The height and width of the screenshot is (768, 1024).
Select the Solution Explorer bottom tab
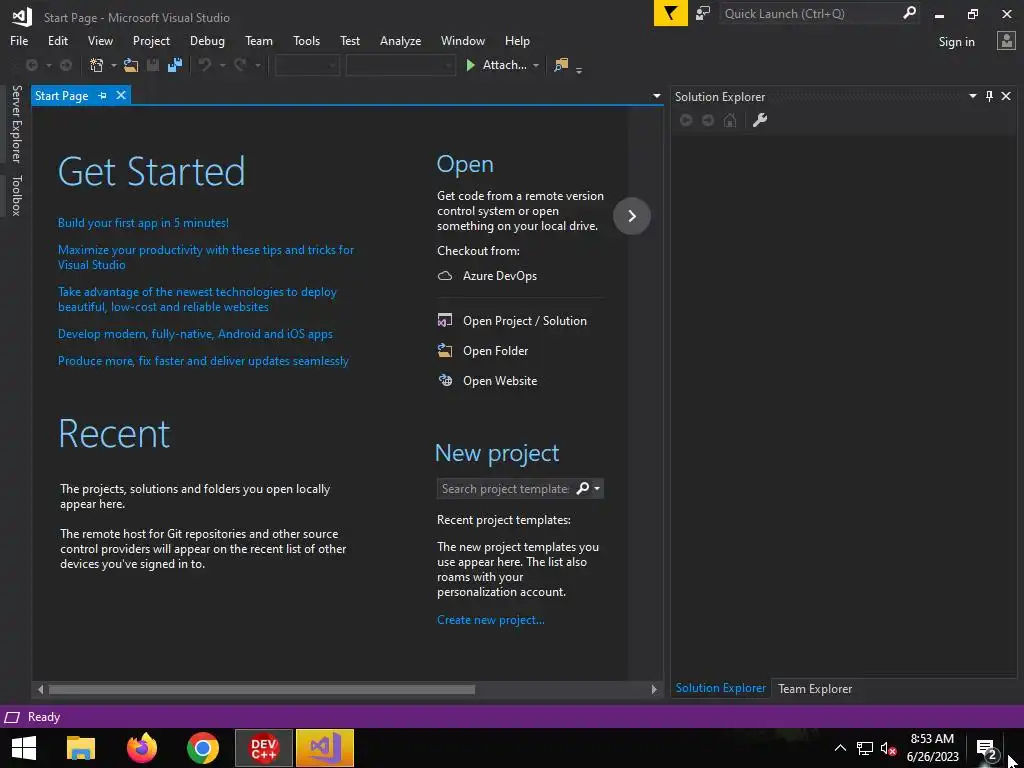[x=720, y=688]
